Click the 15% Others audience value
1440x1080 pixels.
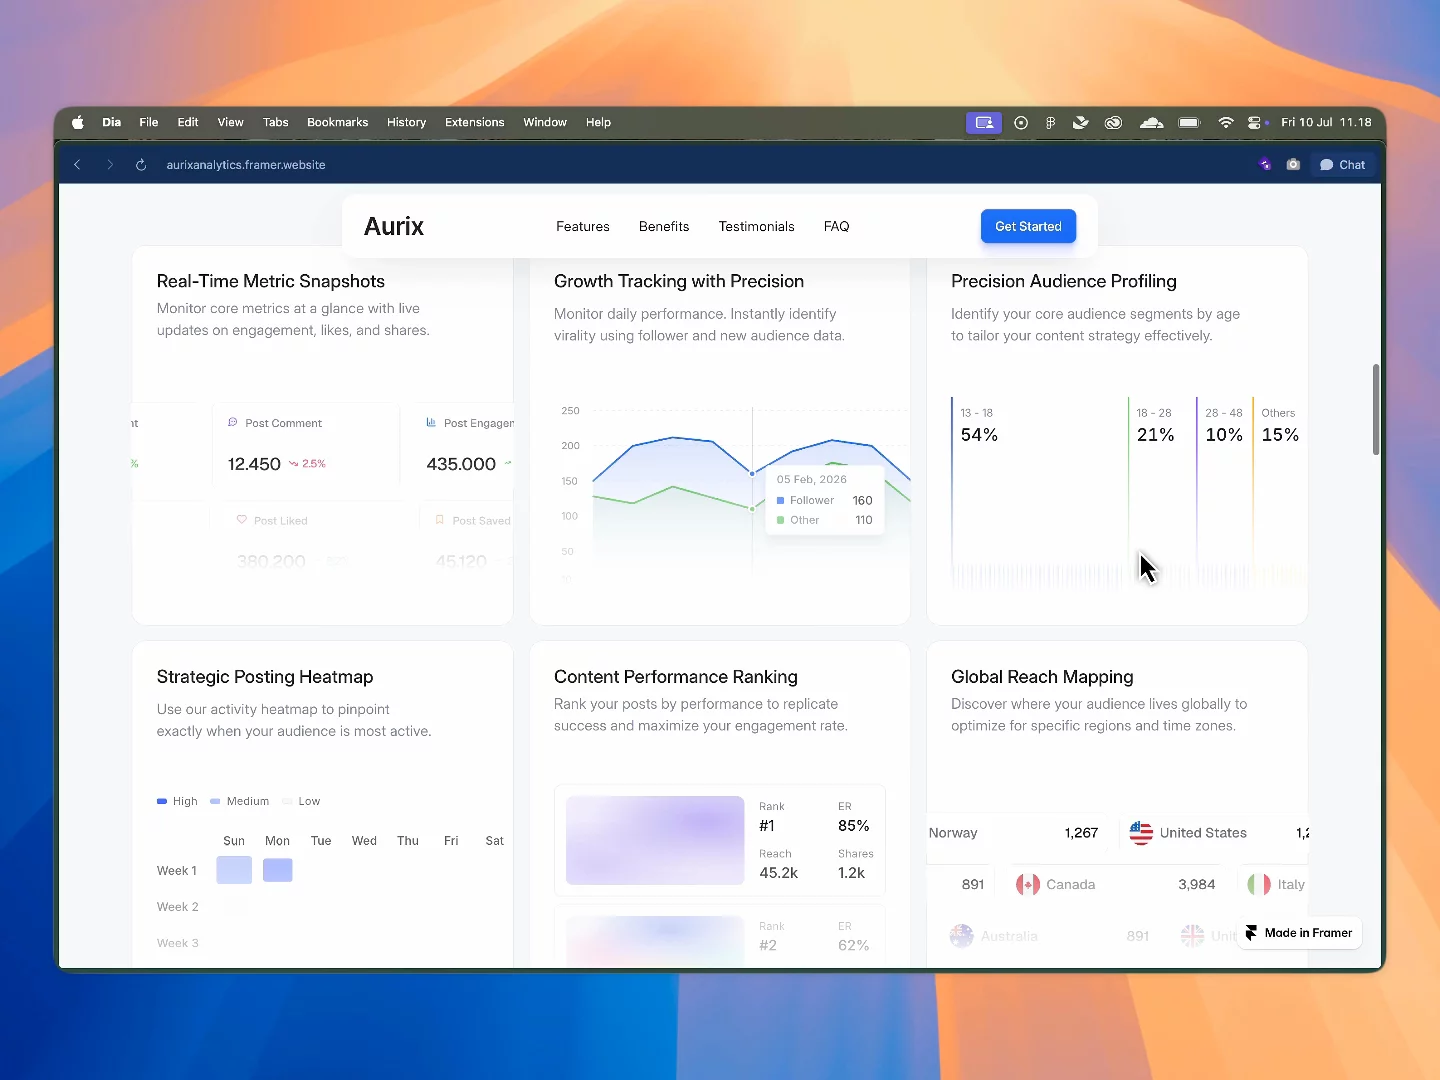coord(1280,435)
